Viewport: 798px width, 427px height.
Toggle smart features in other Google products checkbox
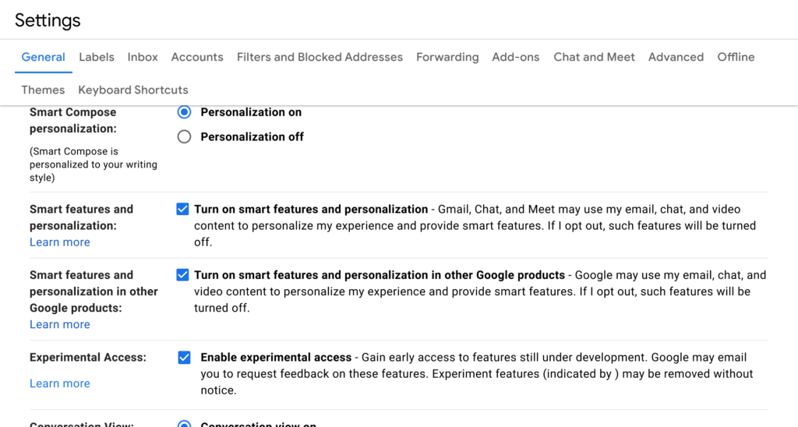(x=182, y=275)
